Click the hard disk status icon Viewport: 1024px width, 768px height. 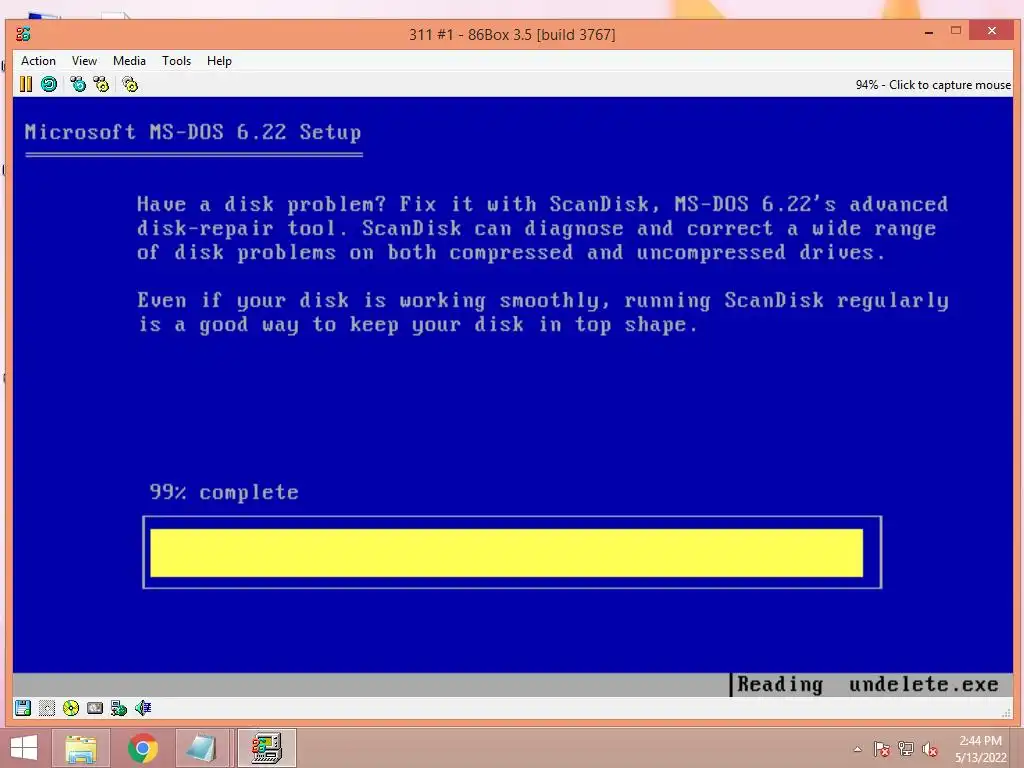(95, 708)
